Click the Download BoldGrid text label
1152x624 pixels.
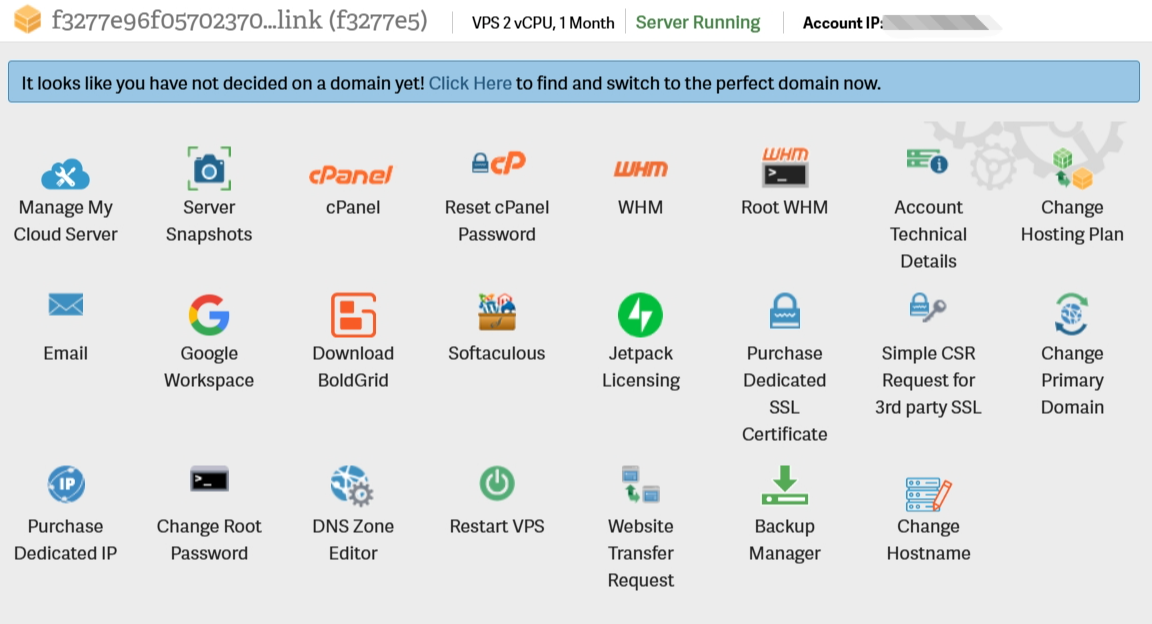353,366
